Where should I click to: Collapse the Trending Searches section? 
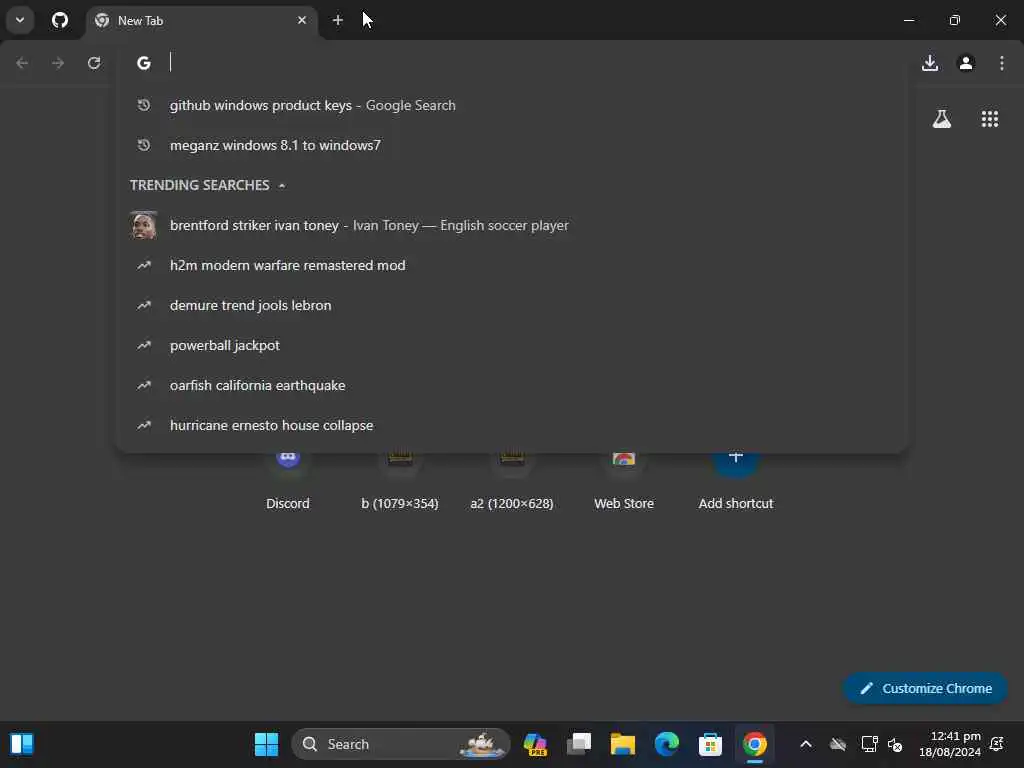click(x=281, y=185)
